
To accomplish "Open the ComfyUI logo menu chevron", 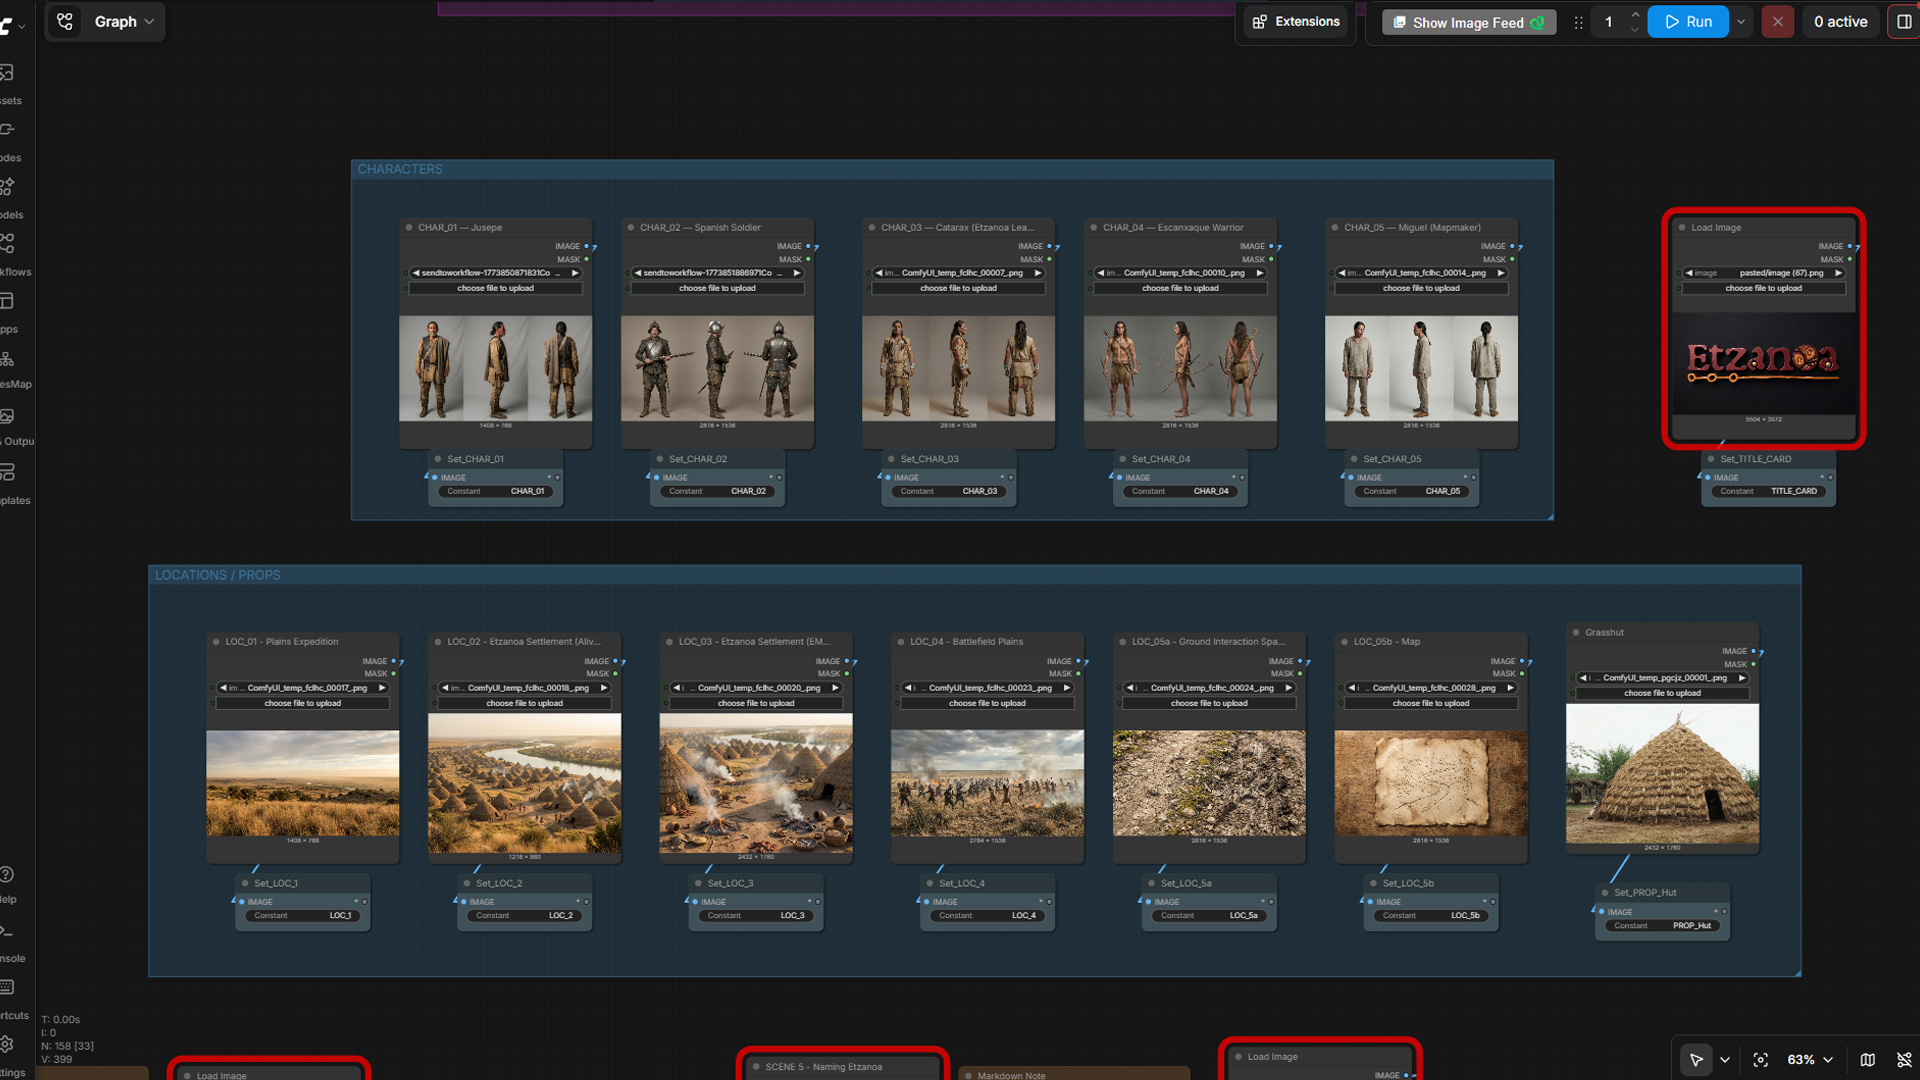I will [x=22, y=26].
